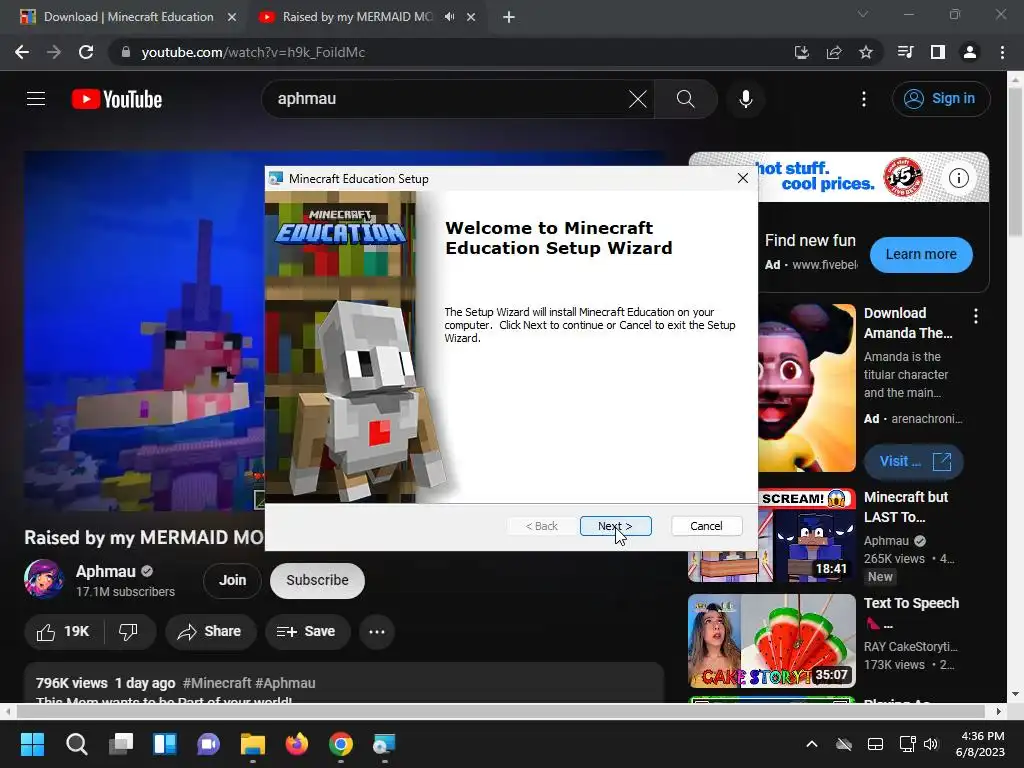Viewport: 1024px width, 768px height.
Task: Open ad info icon
Action: pos(958,178)
